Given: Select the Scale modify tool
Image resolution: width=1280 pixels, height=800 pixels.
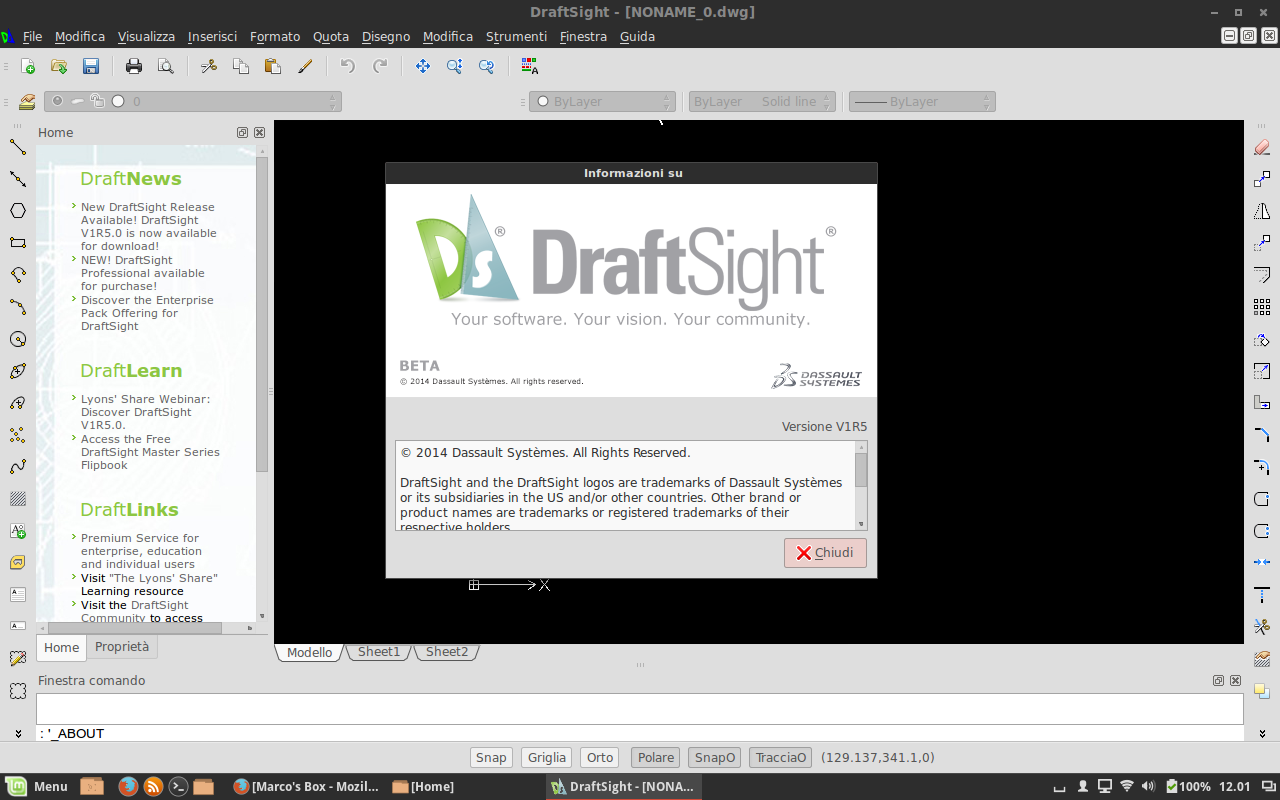Looking at the screenshot, I should pos(1262,371).
